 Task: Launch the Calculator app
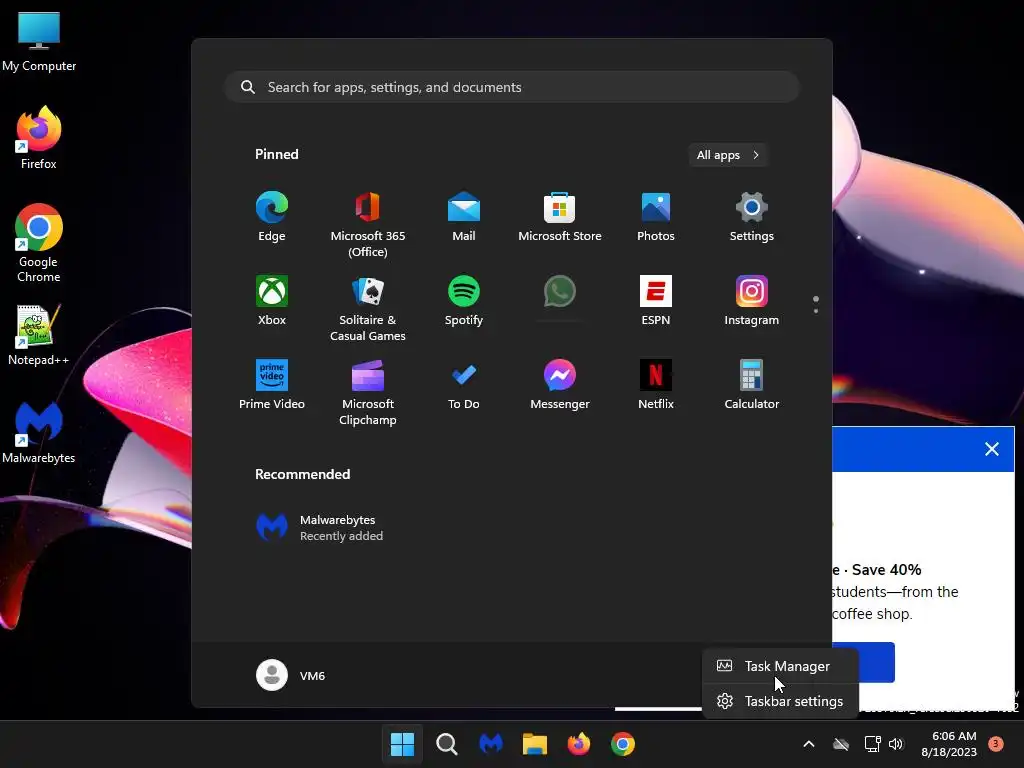click(752, 385)
